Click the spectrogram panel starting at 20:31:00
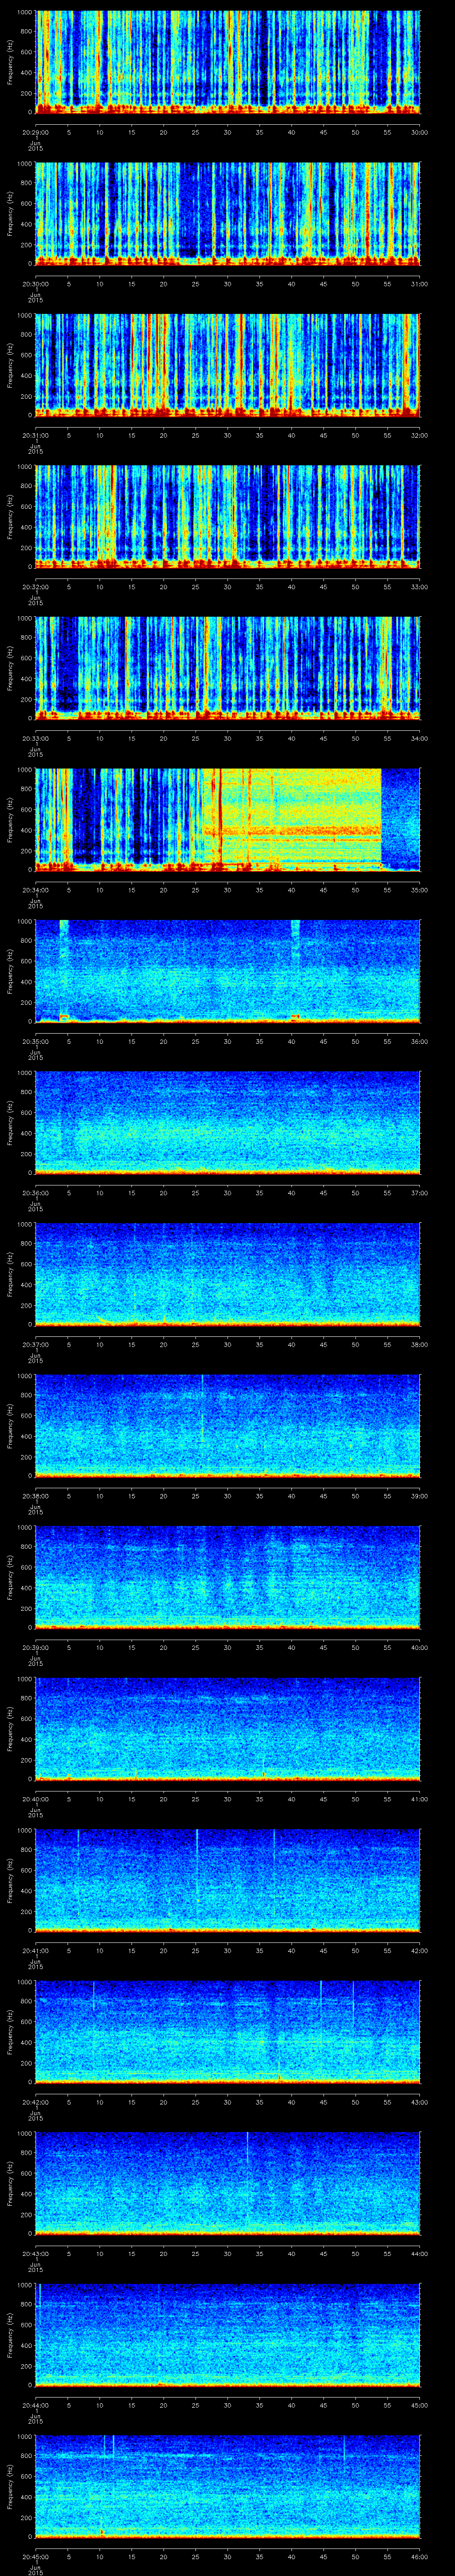Viewport: 455px width, 2576px height. point(227,365)
